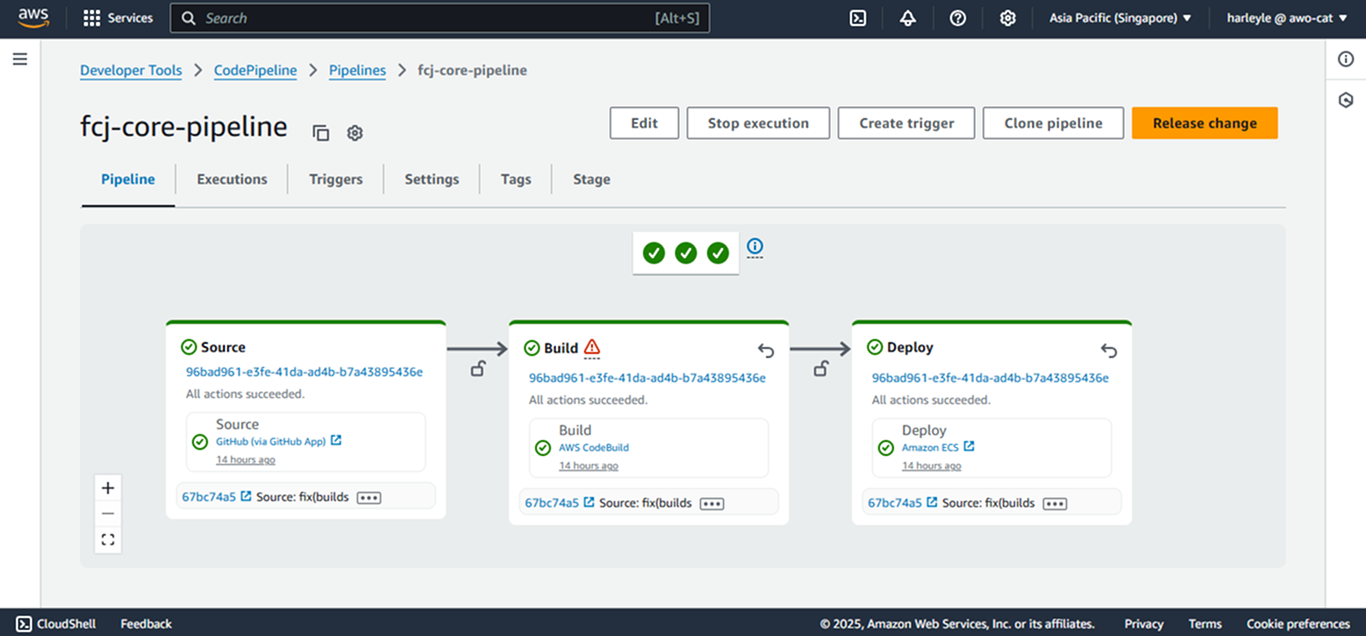Open Cookie preferences in footer

click(x=1298, y=624)
